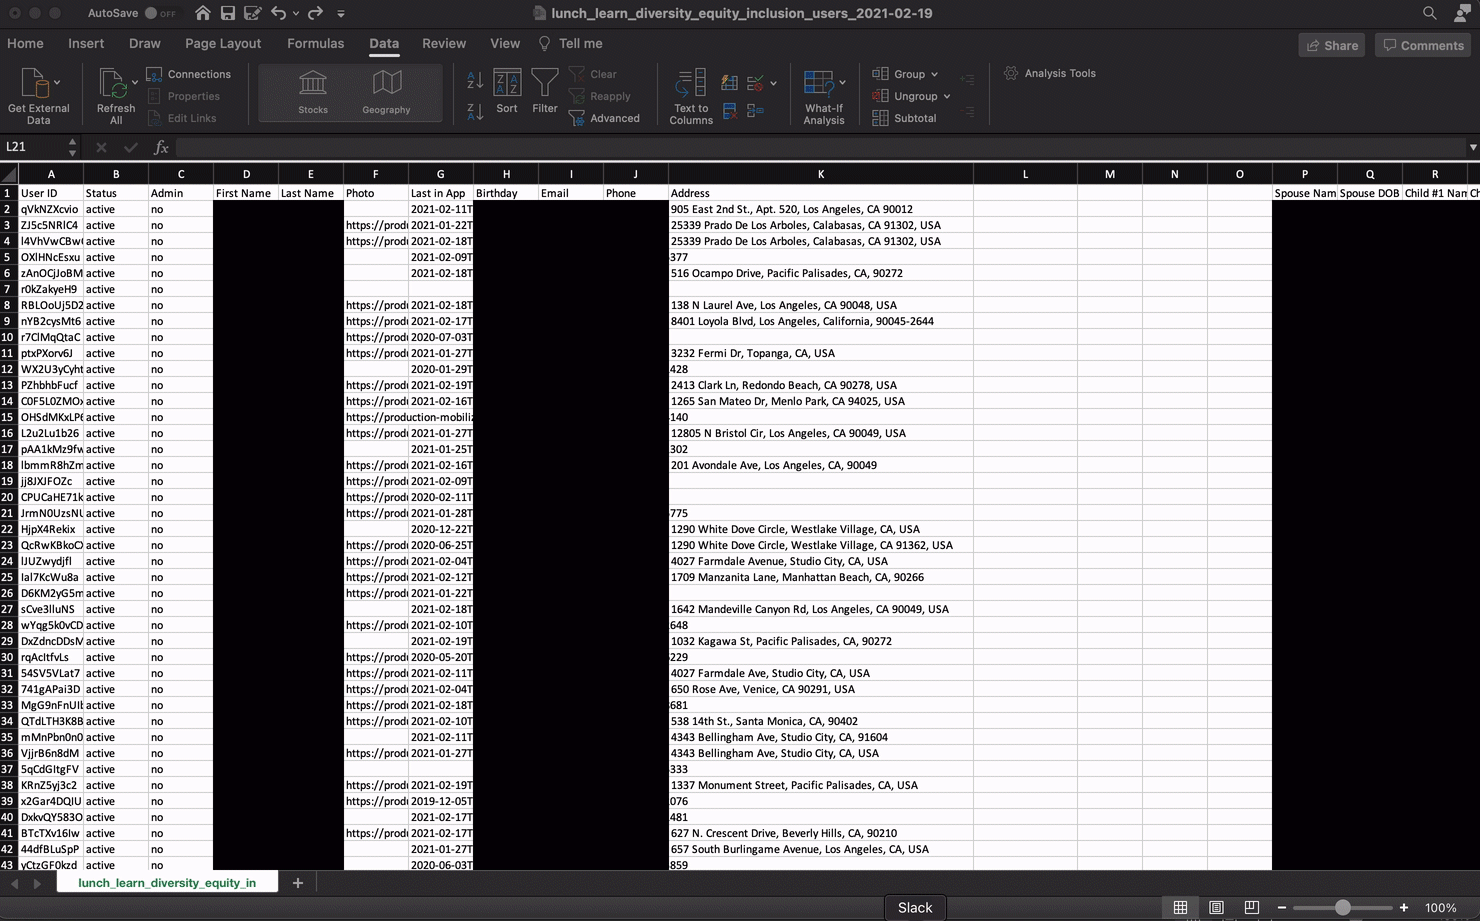Switch to the Formulas tab
The width and height of the screenshot is (1480, 921).
(315, 44)
